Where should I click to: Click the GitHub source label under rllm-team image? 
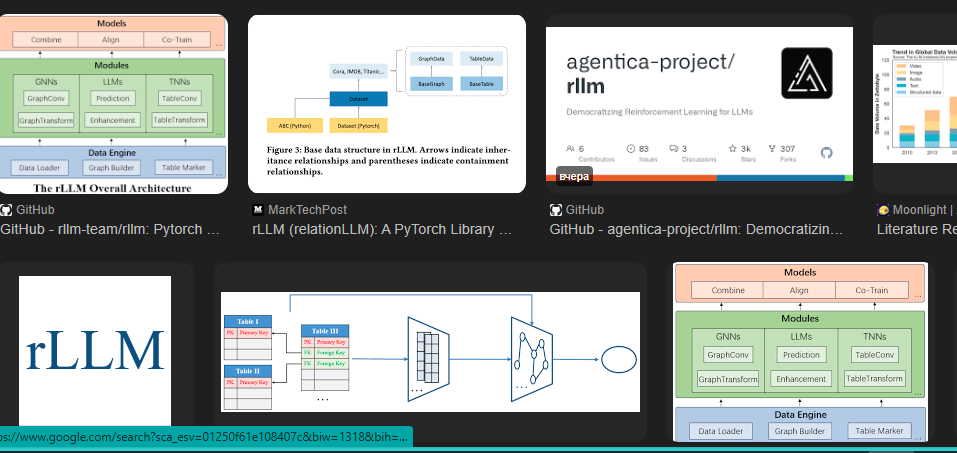tap(35, 210)
